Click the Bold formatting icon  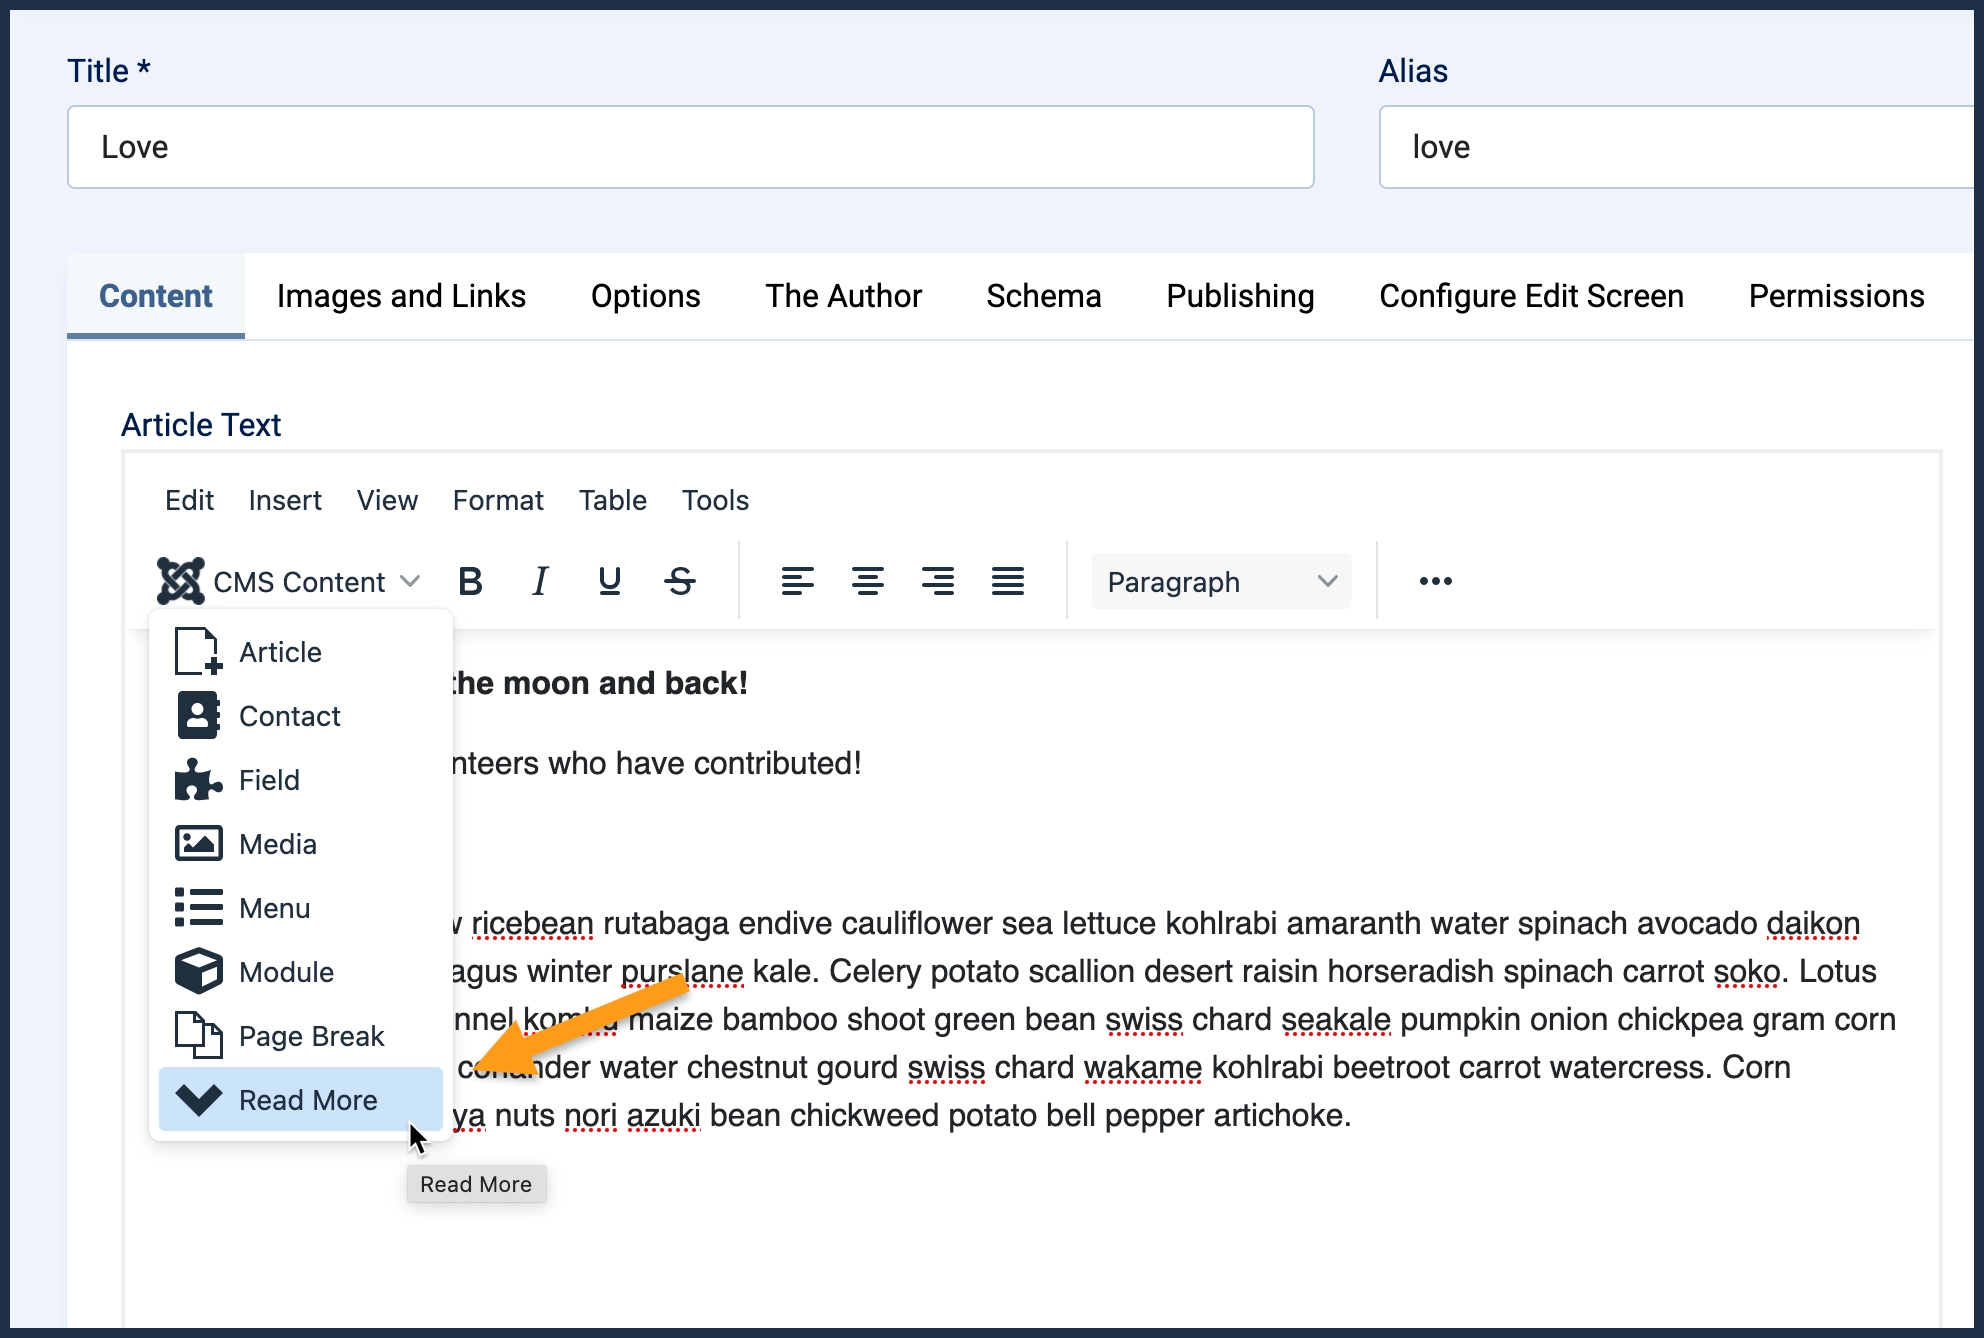(x=470, y=581)
